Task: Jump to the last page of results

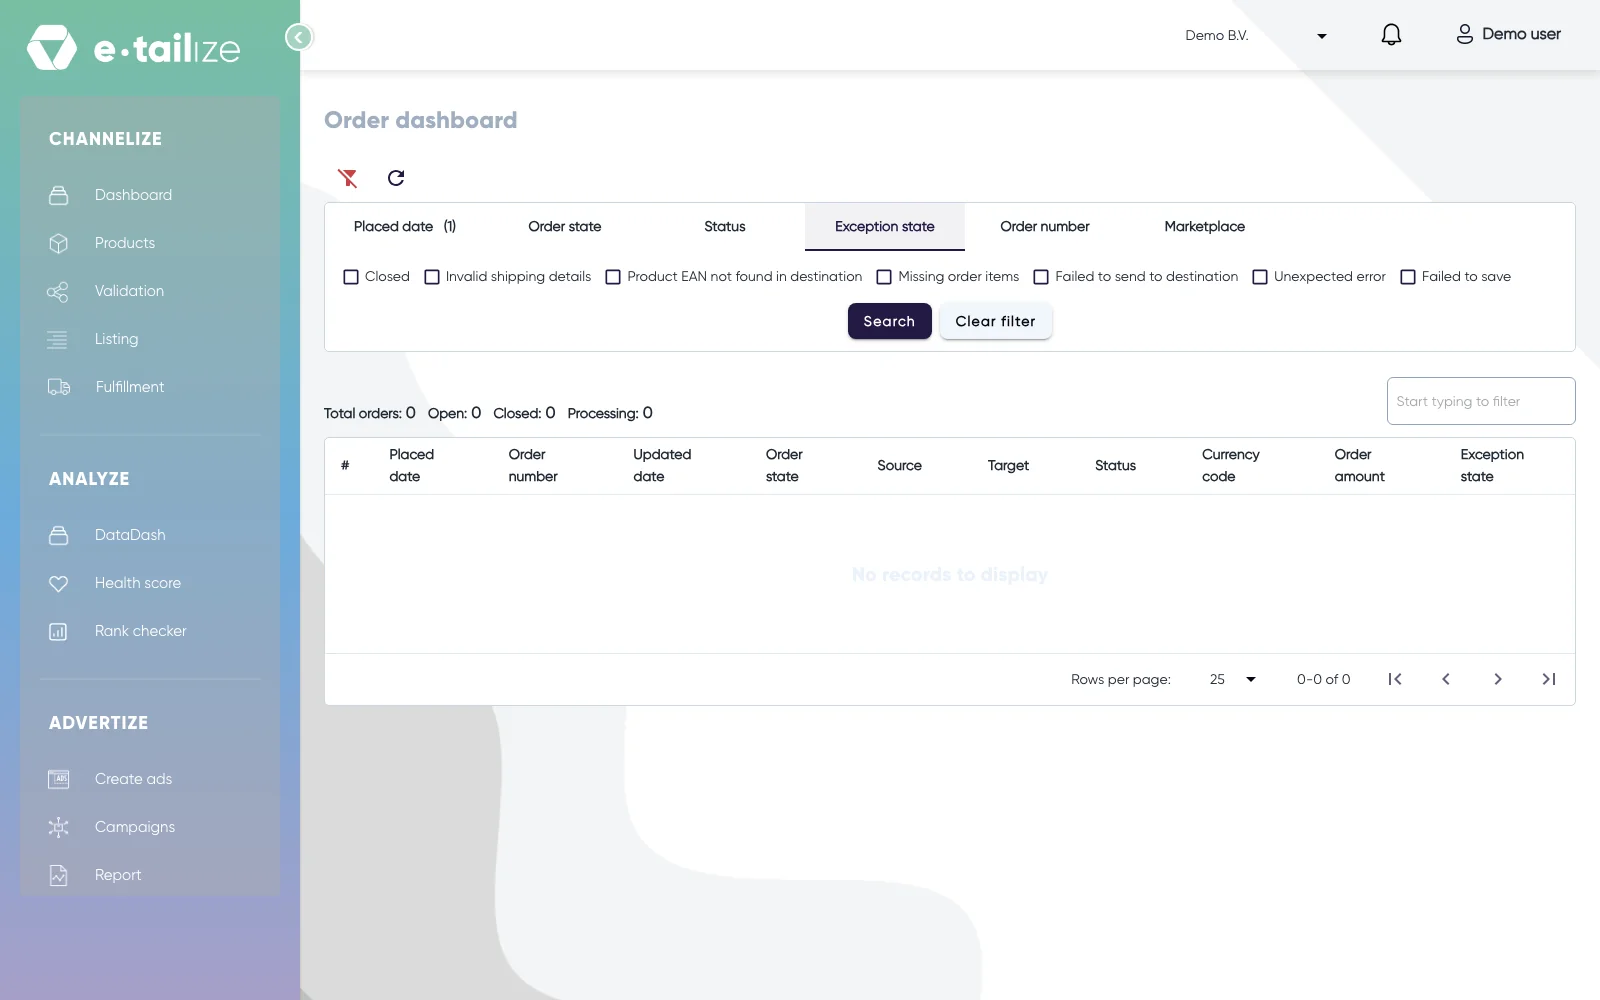Action: pos(1549,679)
